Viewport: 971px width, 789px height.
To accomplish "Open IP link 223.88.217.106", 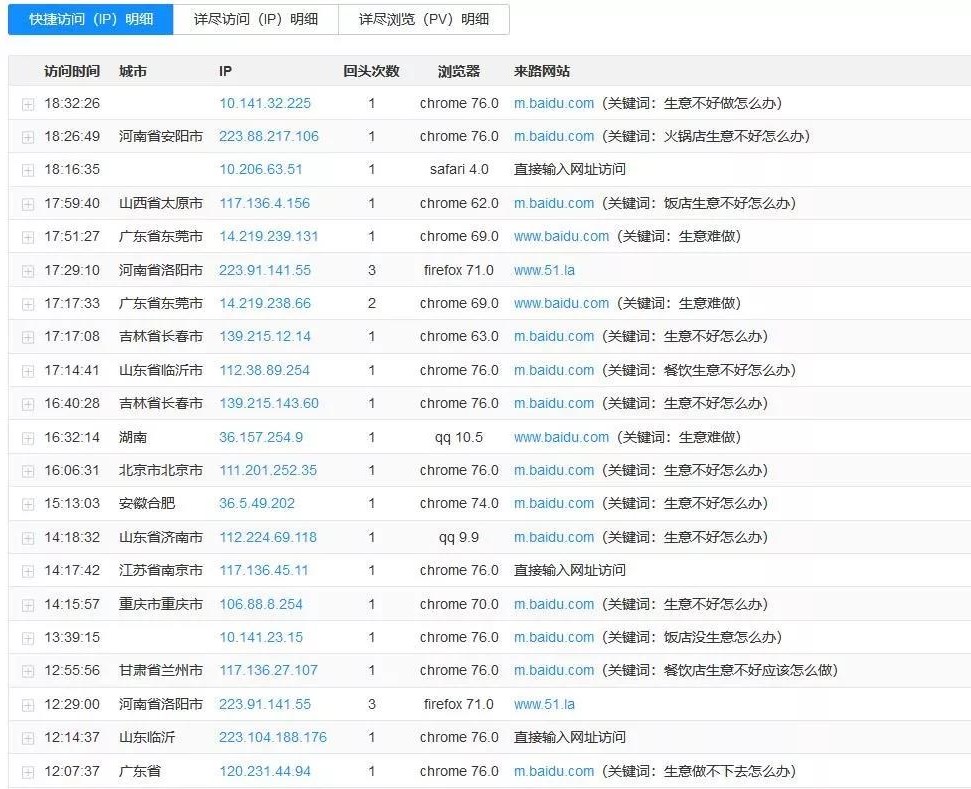I will [269, 136].
